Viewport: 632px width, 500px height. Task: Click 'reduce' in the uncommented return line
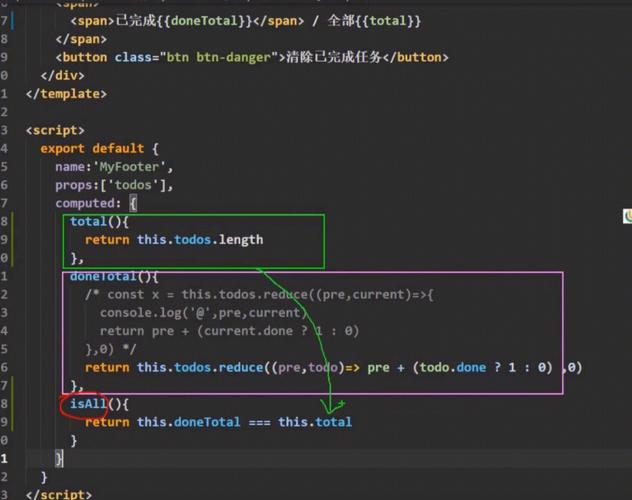[x=241, y=367]
